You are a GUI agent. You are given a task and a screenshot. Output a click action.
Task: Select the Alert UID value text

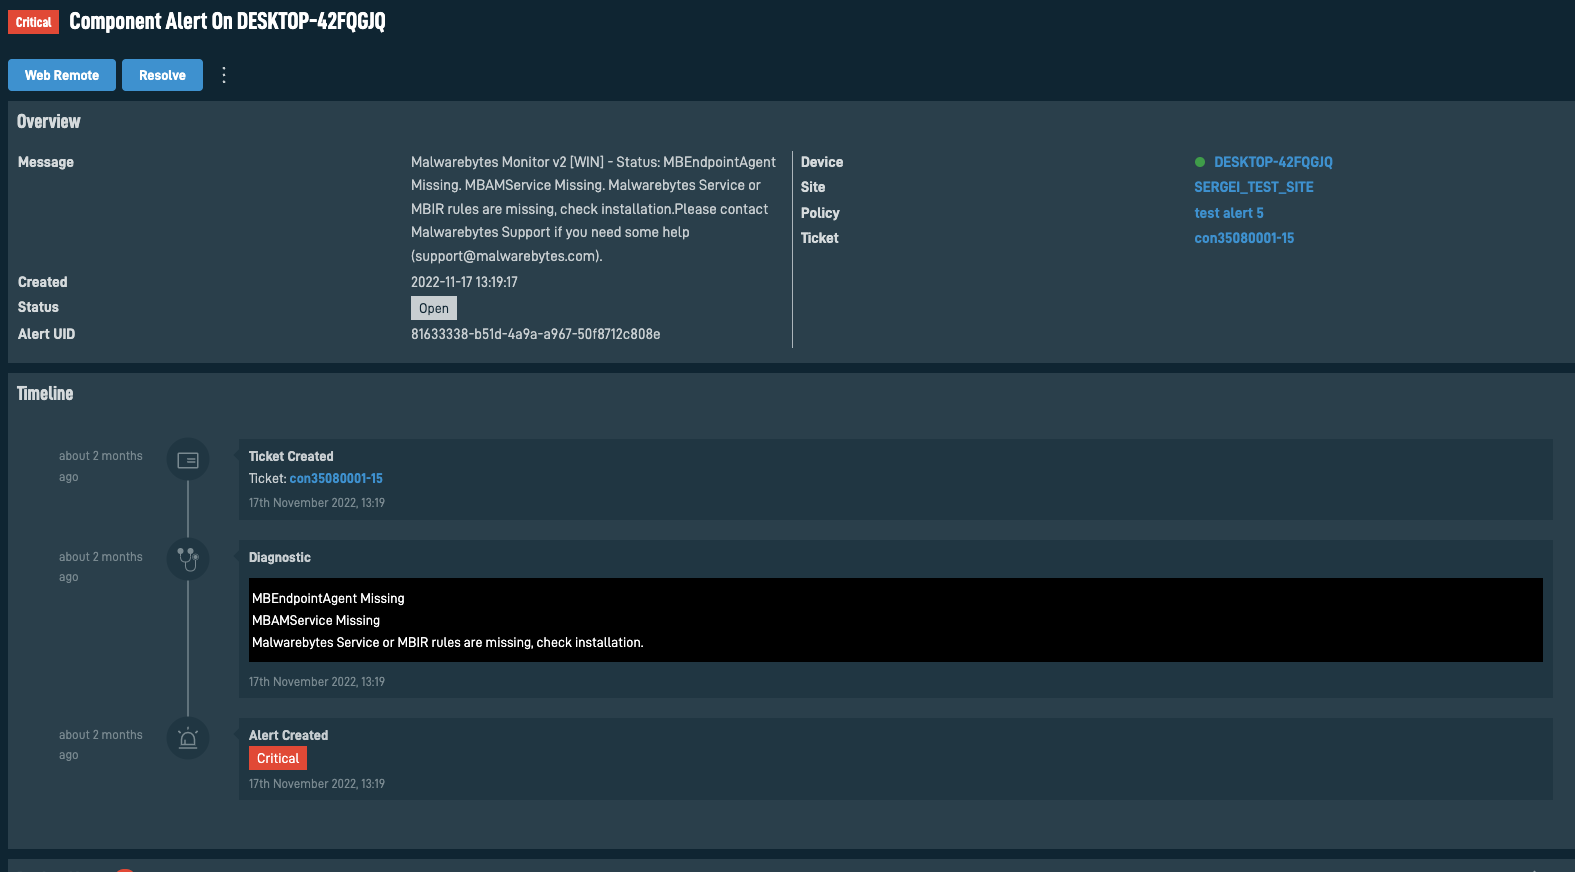536,334
